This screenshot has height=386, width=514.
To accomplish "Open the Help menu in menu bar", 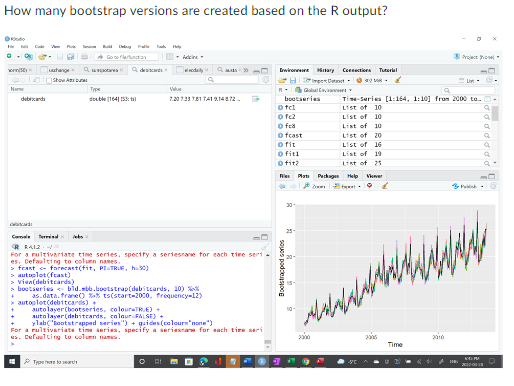I will [177, 46].
